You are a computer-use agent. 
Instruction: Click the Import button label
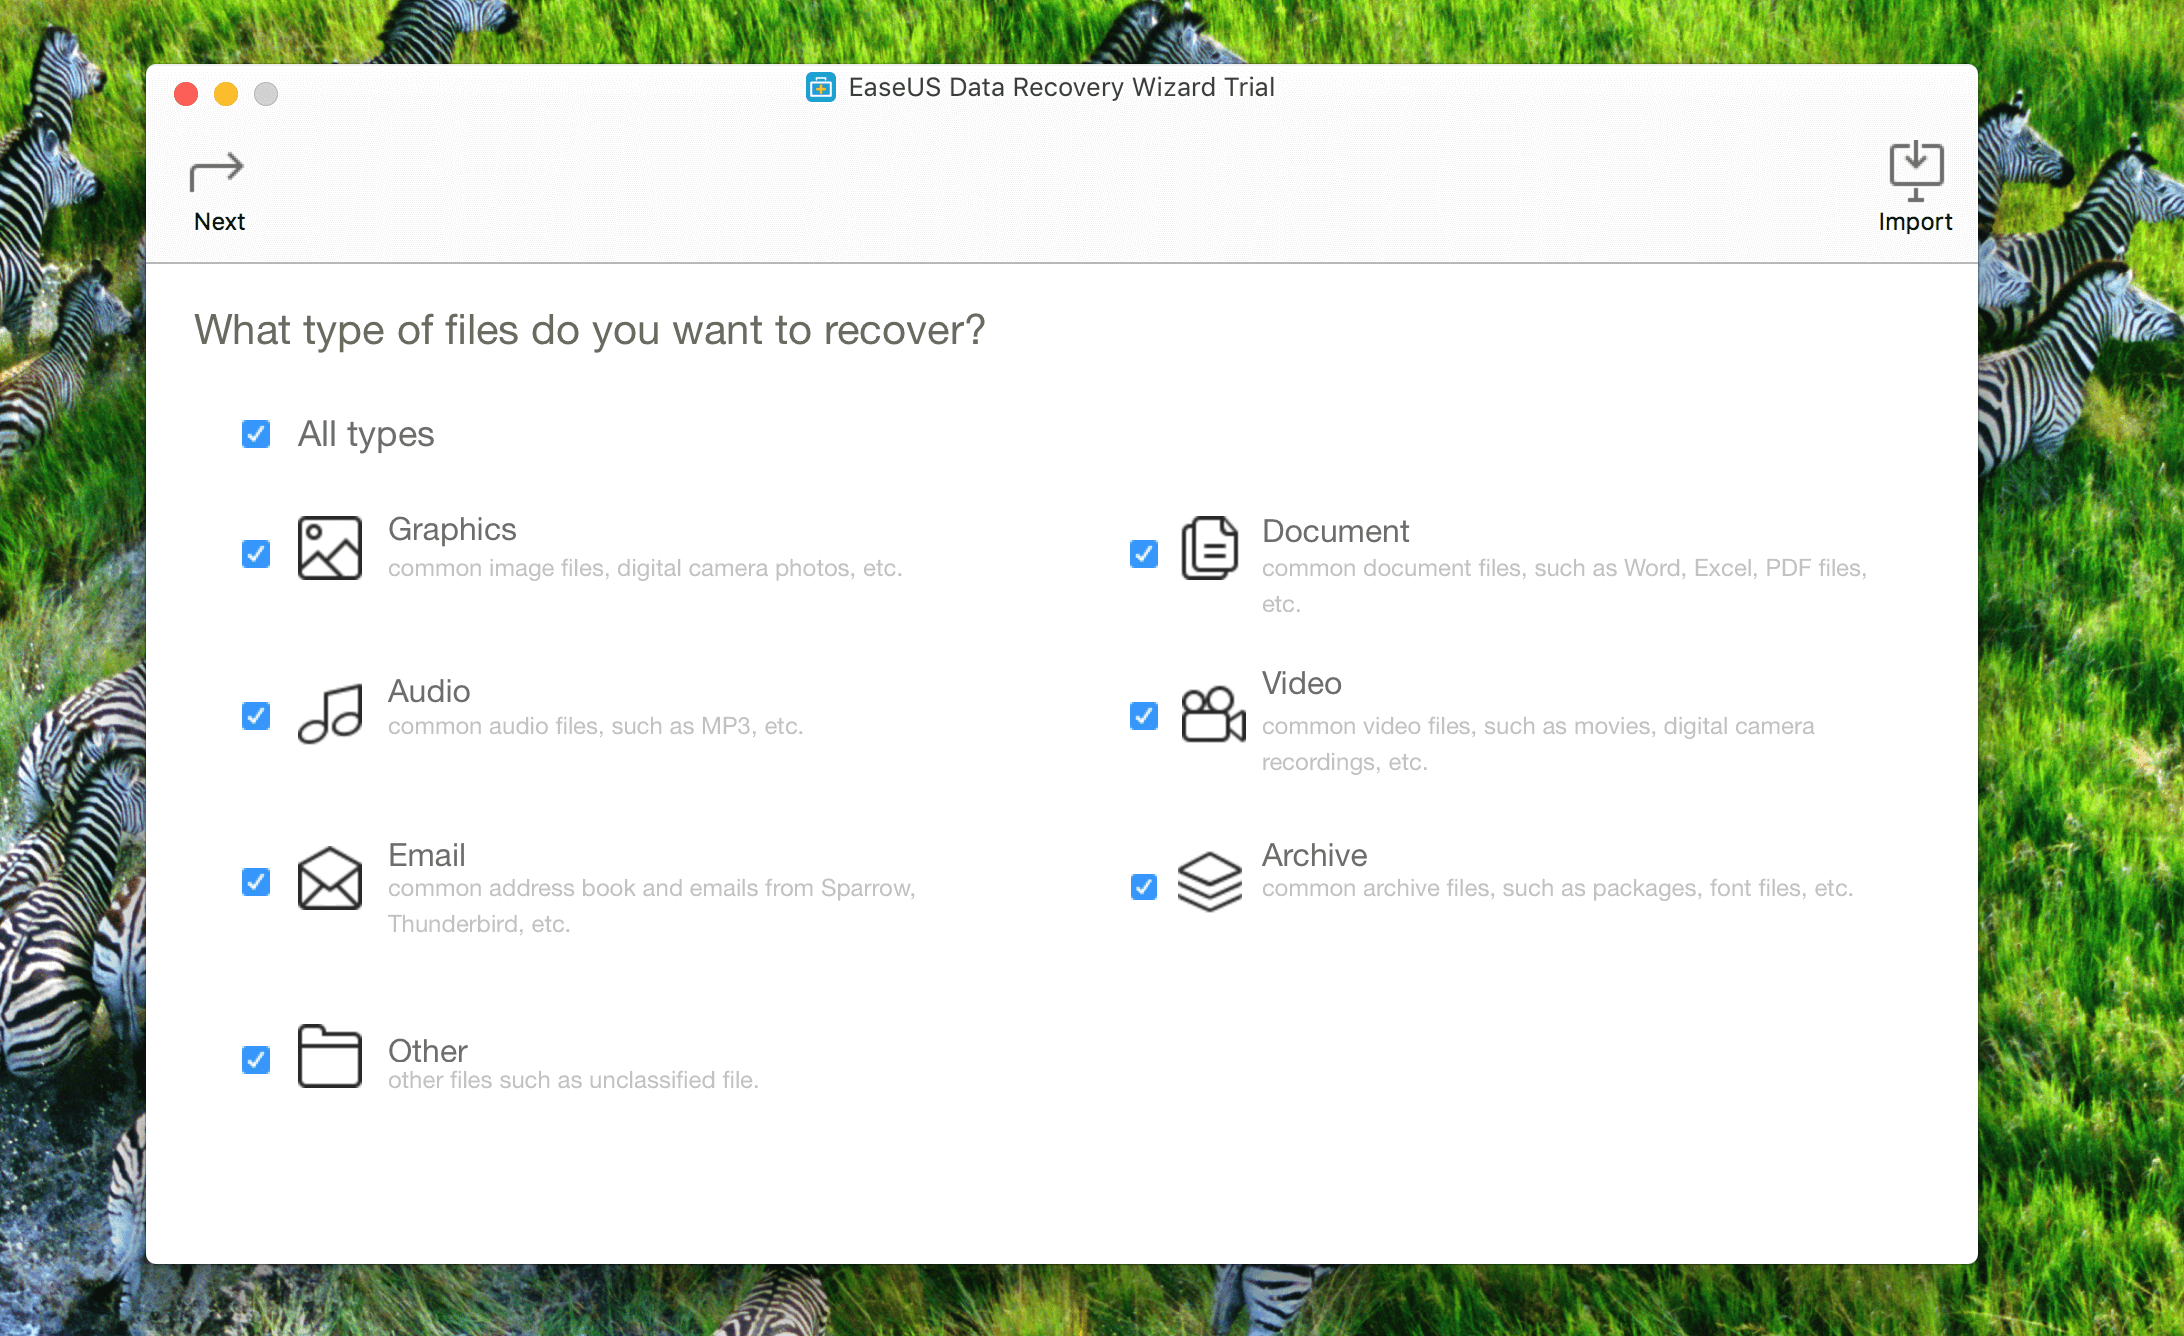coord(1915,222)
